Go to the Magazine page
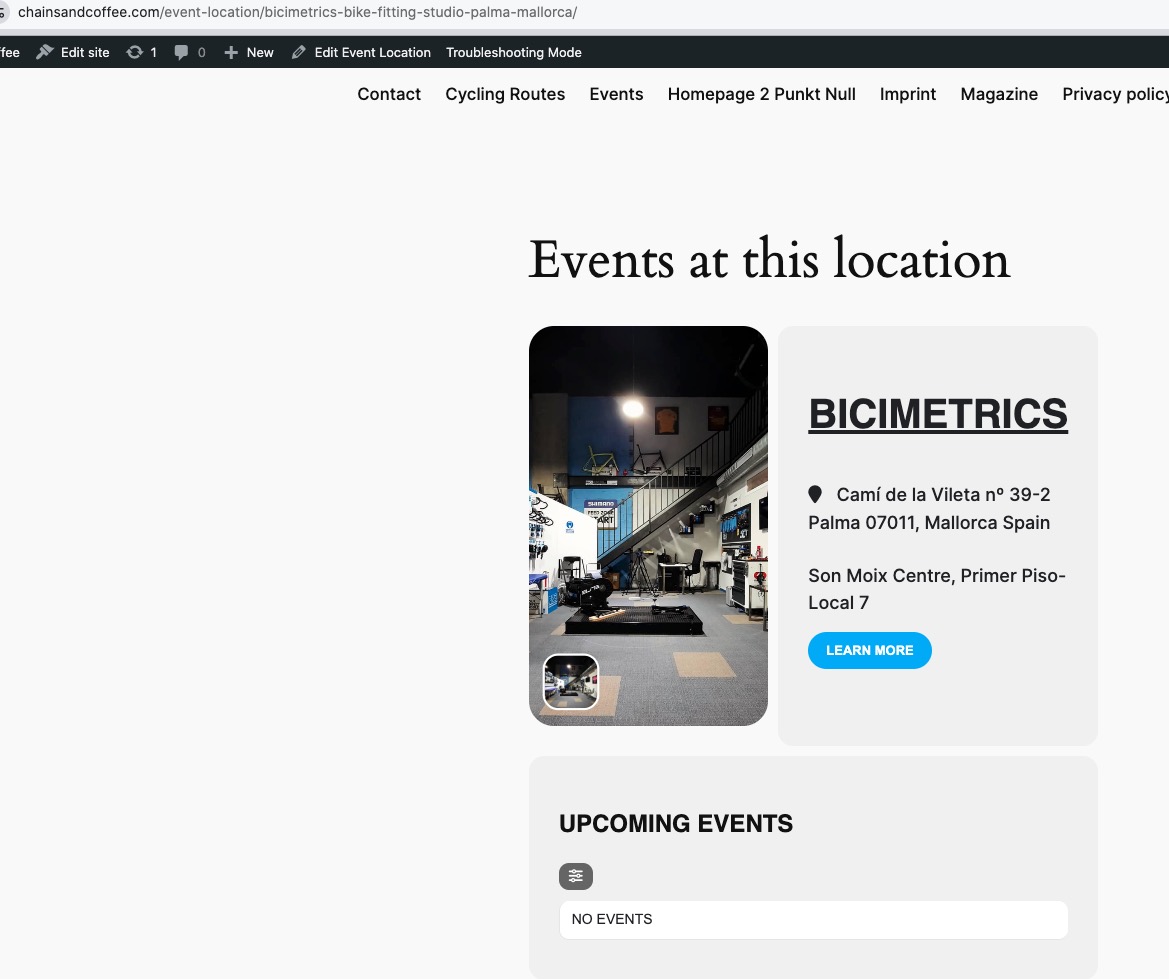Screen dimensions: 1169x979 [x=999, y=94]
